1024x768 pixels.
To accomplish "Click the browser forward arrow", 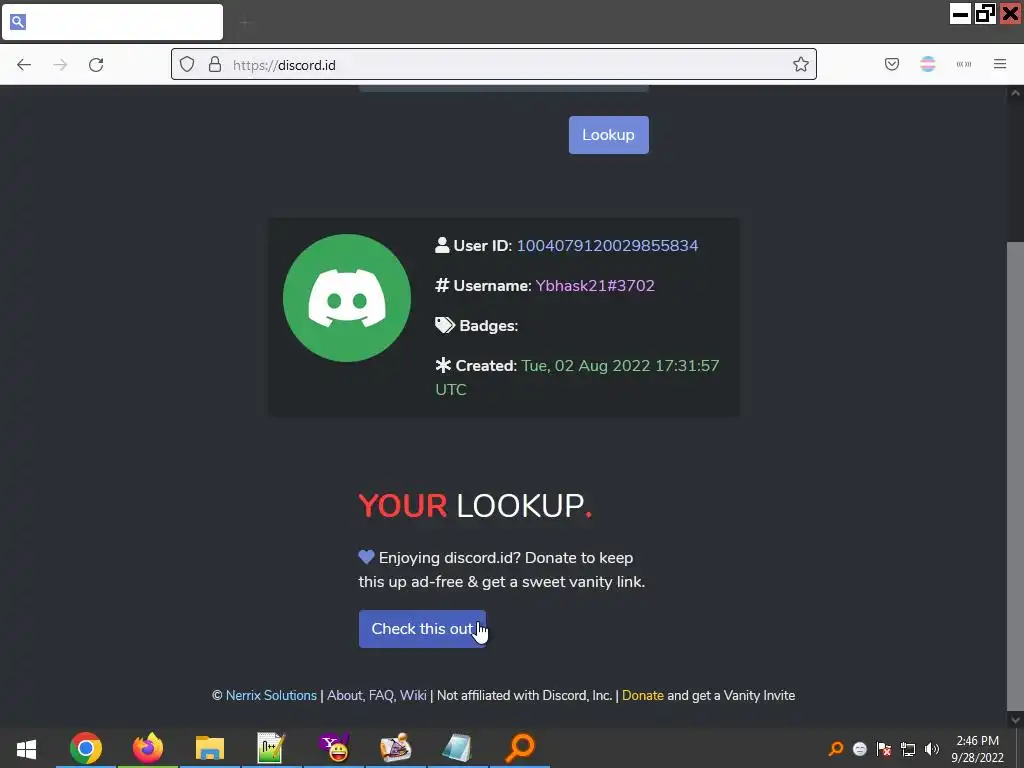I will (60, 65).
